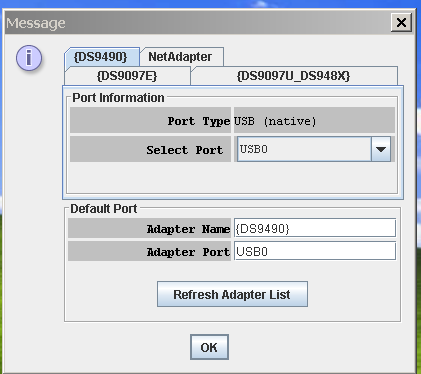Screen dimensions: 421x374
Task: Expand the Select Port dropdown arrow
Action: [x=381, y=149]
